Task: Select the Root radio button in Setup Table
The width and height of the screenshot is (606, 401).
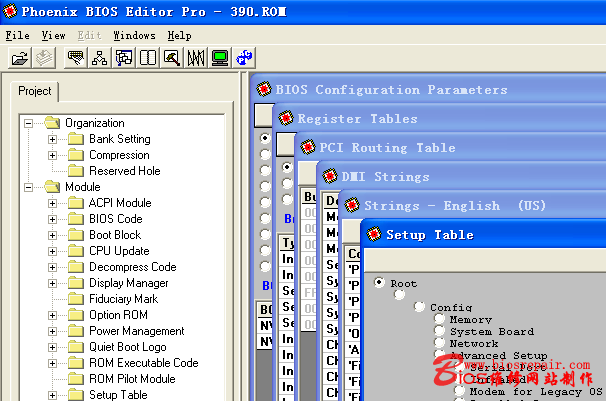Action: click(380, 282)
